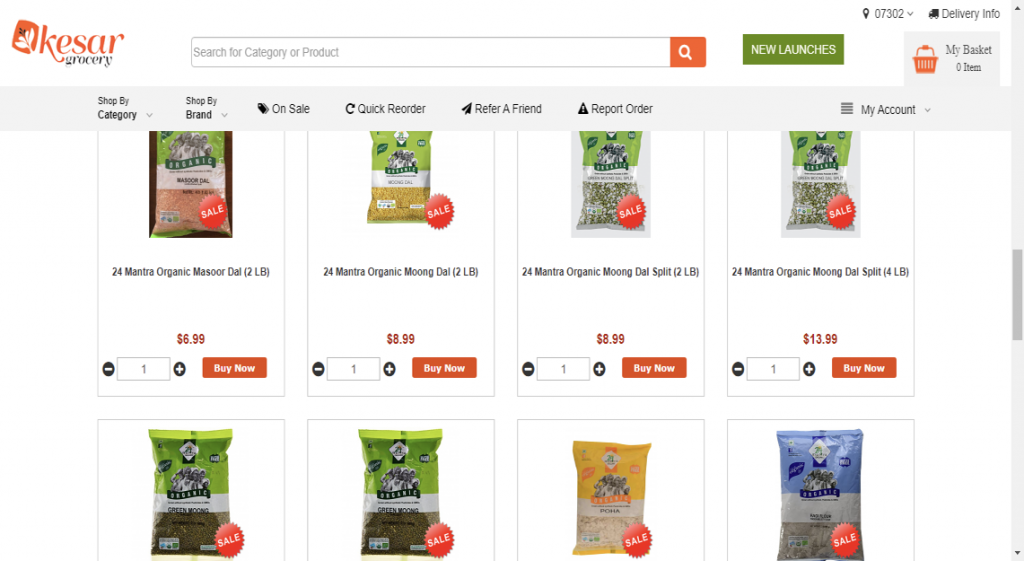Open the My Basket cart icon
The image size is (1024, 561).
(x=925, y=59)
